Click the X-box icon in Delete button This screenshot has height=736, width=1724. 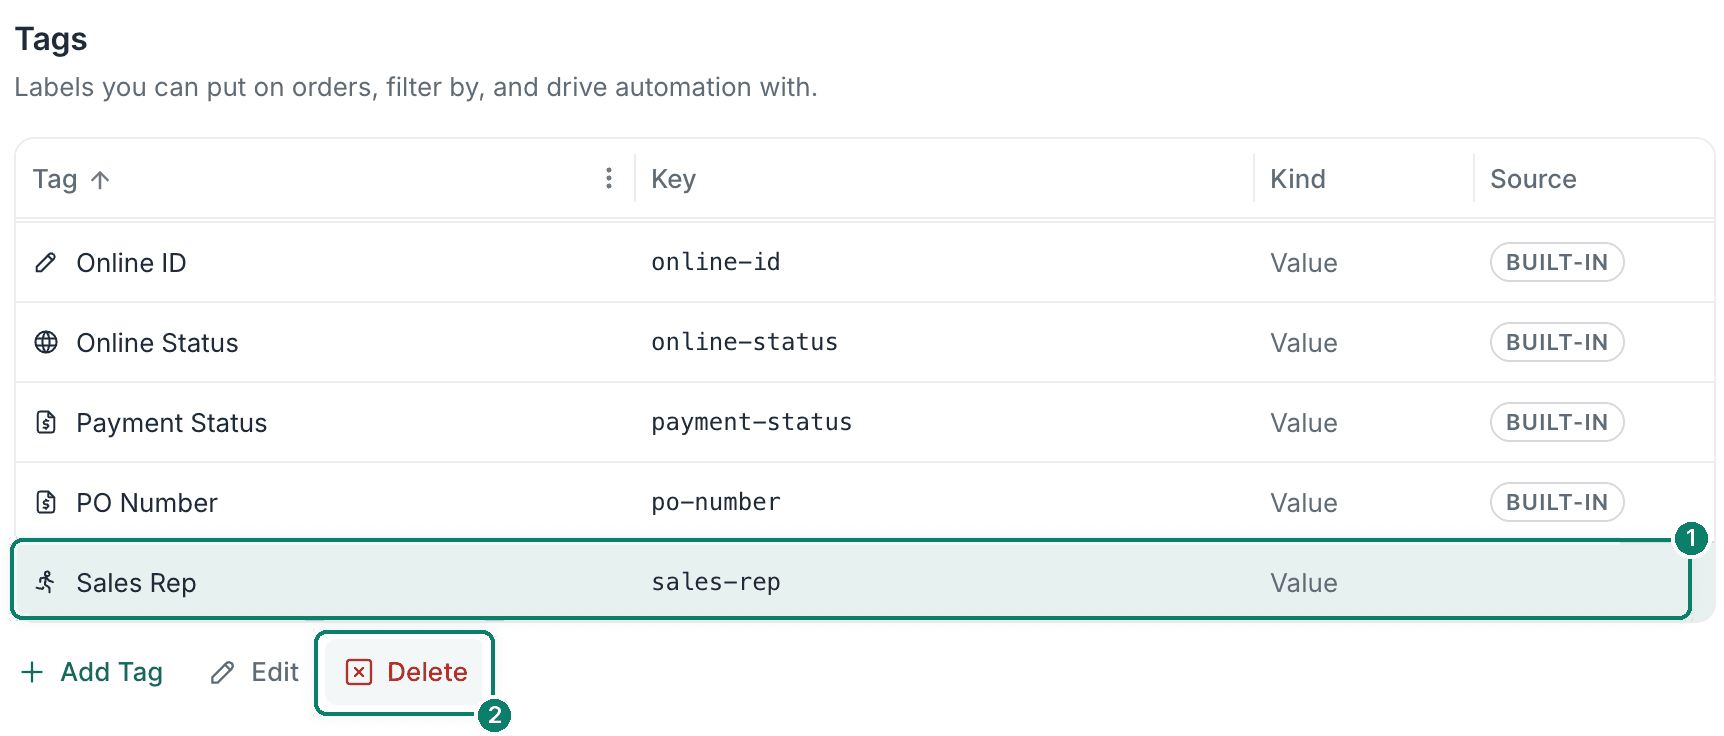pyautogui.click(x=359, y=672)
